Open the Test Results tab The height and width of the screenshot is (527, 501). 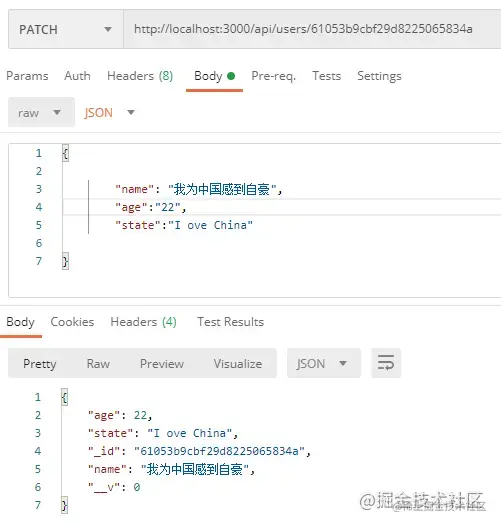pos(231,322)
